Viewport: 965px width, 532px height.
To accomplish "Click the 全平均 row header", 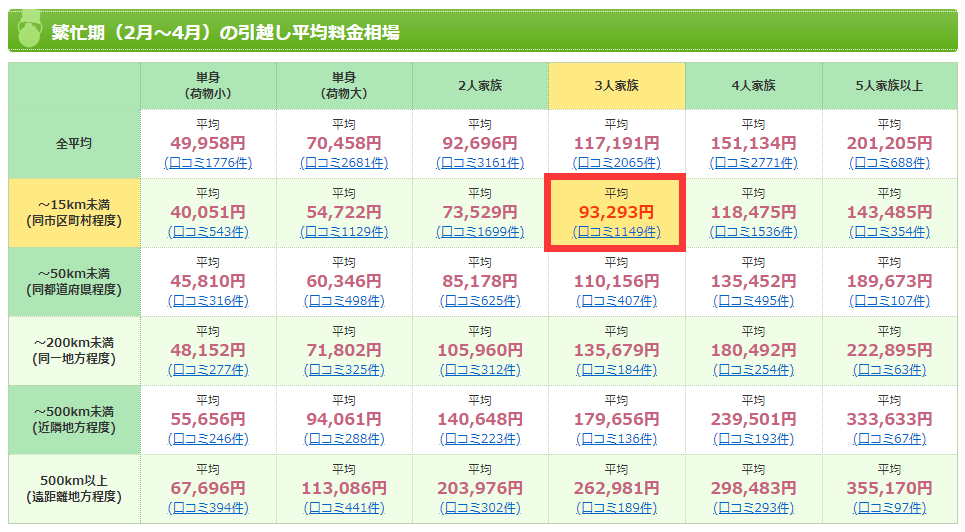I will [74, 143].
